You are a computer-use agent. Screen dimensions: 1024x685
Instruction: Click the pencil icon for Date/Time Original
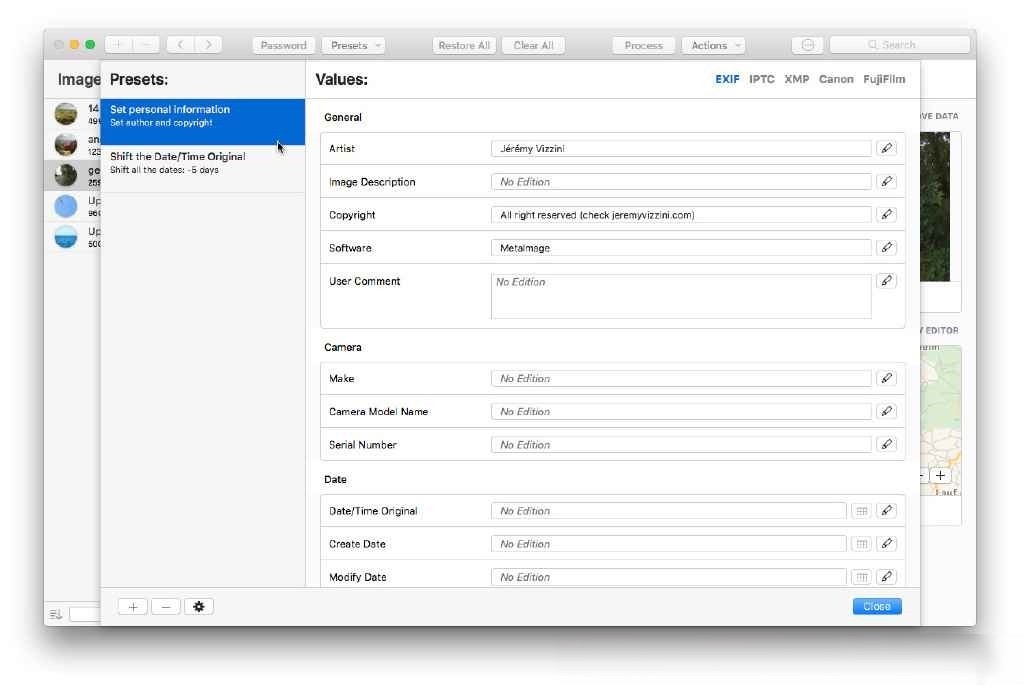point(886,511)
